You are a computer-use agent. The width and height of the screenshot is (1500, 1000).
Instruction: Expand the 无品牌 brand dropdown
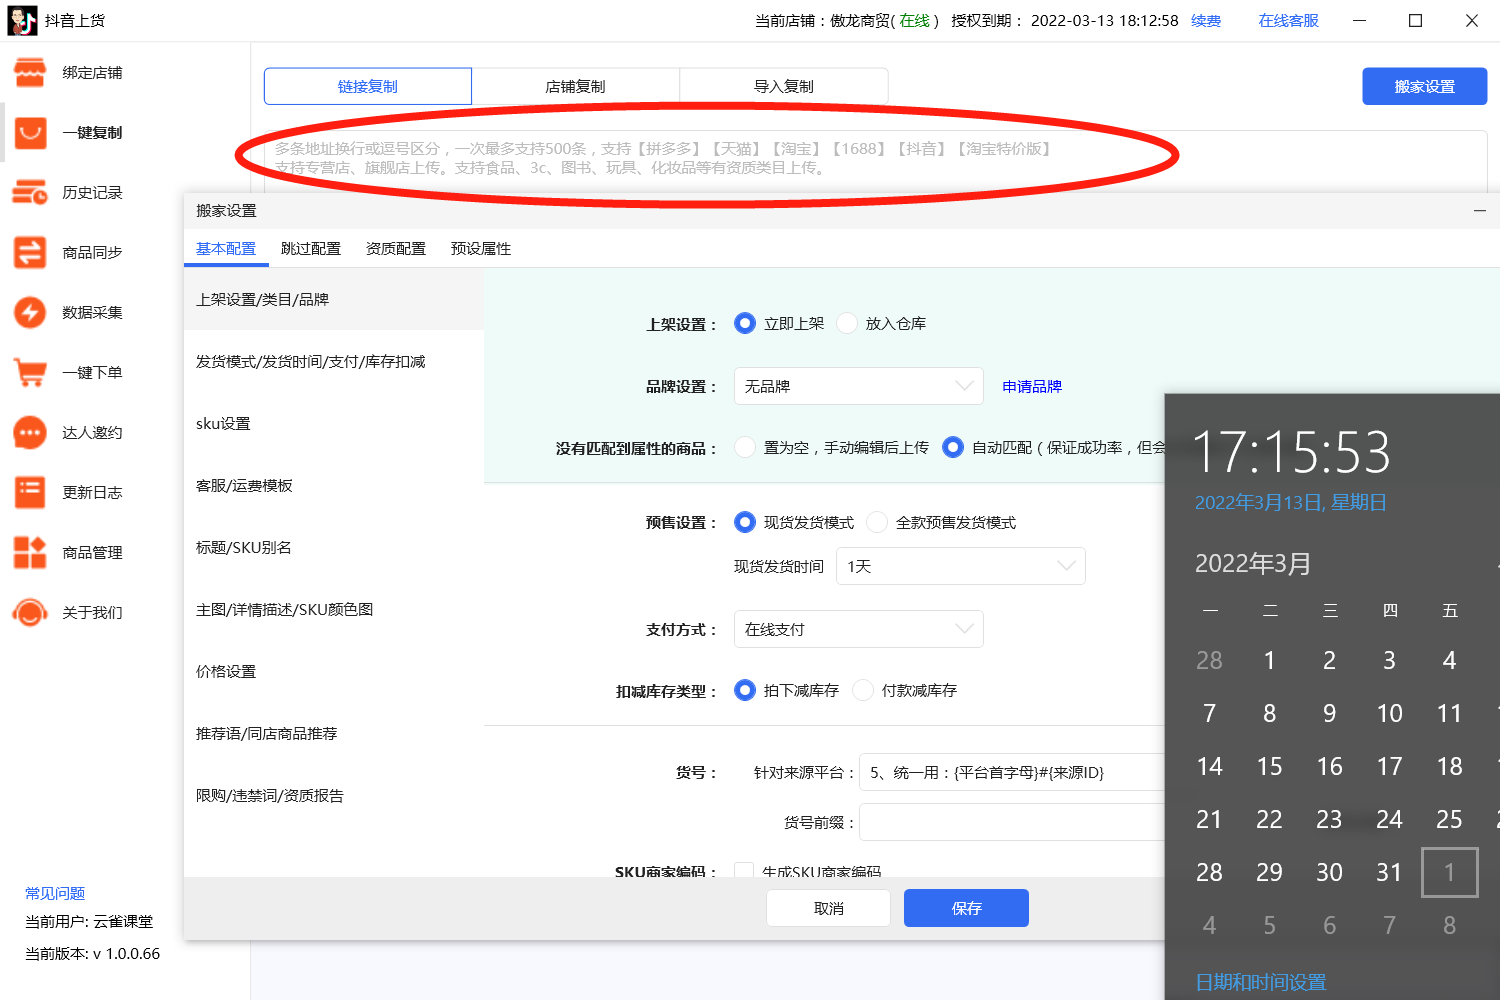858,386
